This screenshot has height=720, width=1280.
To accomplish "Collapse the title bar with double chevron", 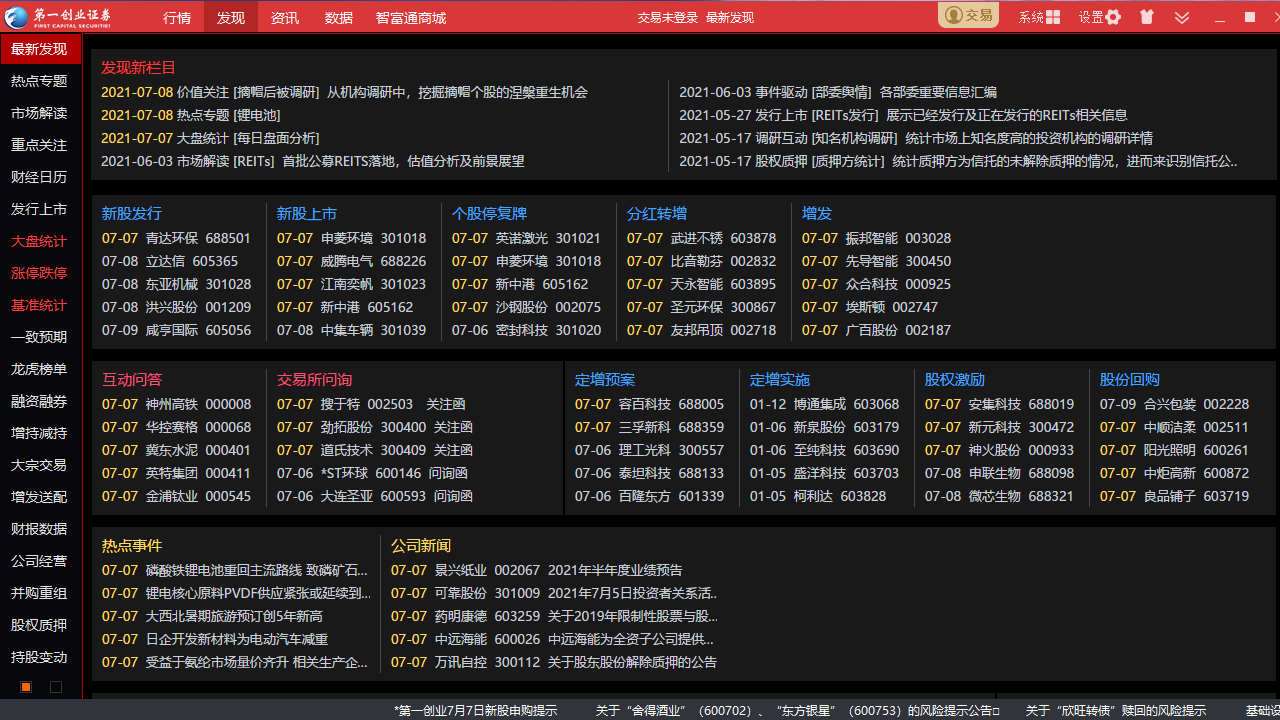I will [x=1181, y=17].
